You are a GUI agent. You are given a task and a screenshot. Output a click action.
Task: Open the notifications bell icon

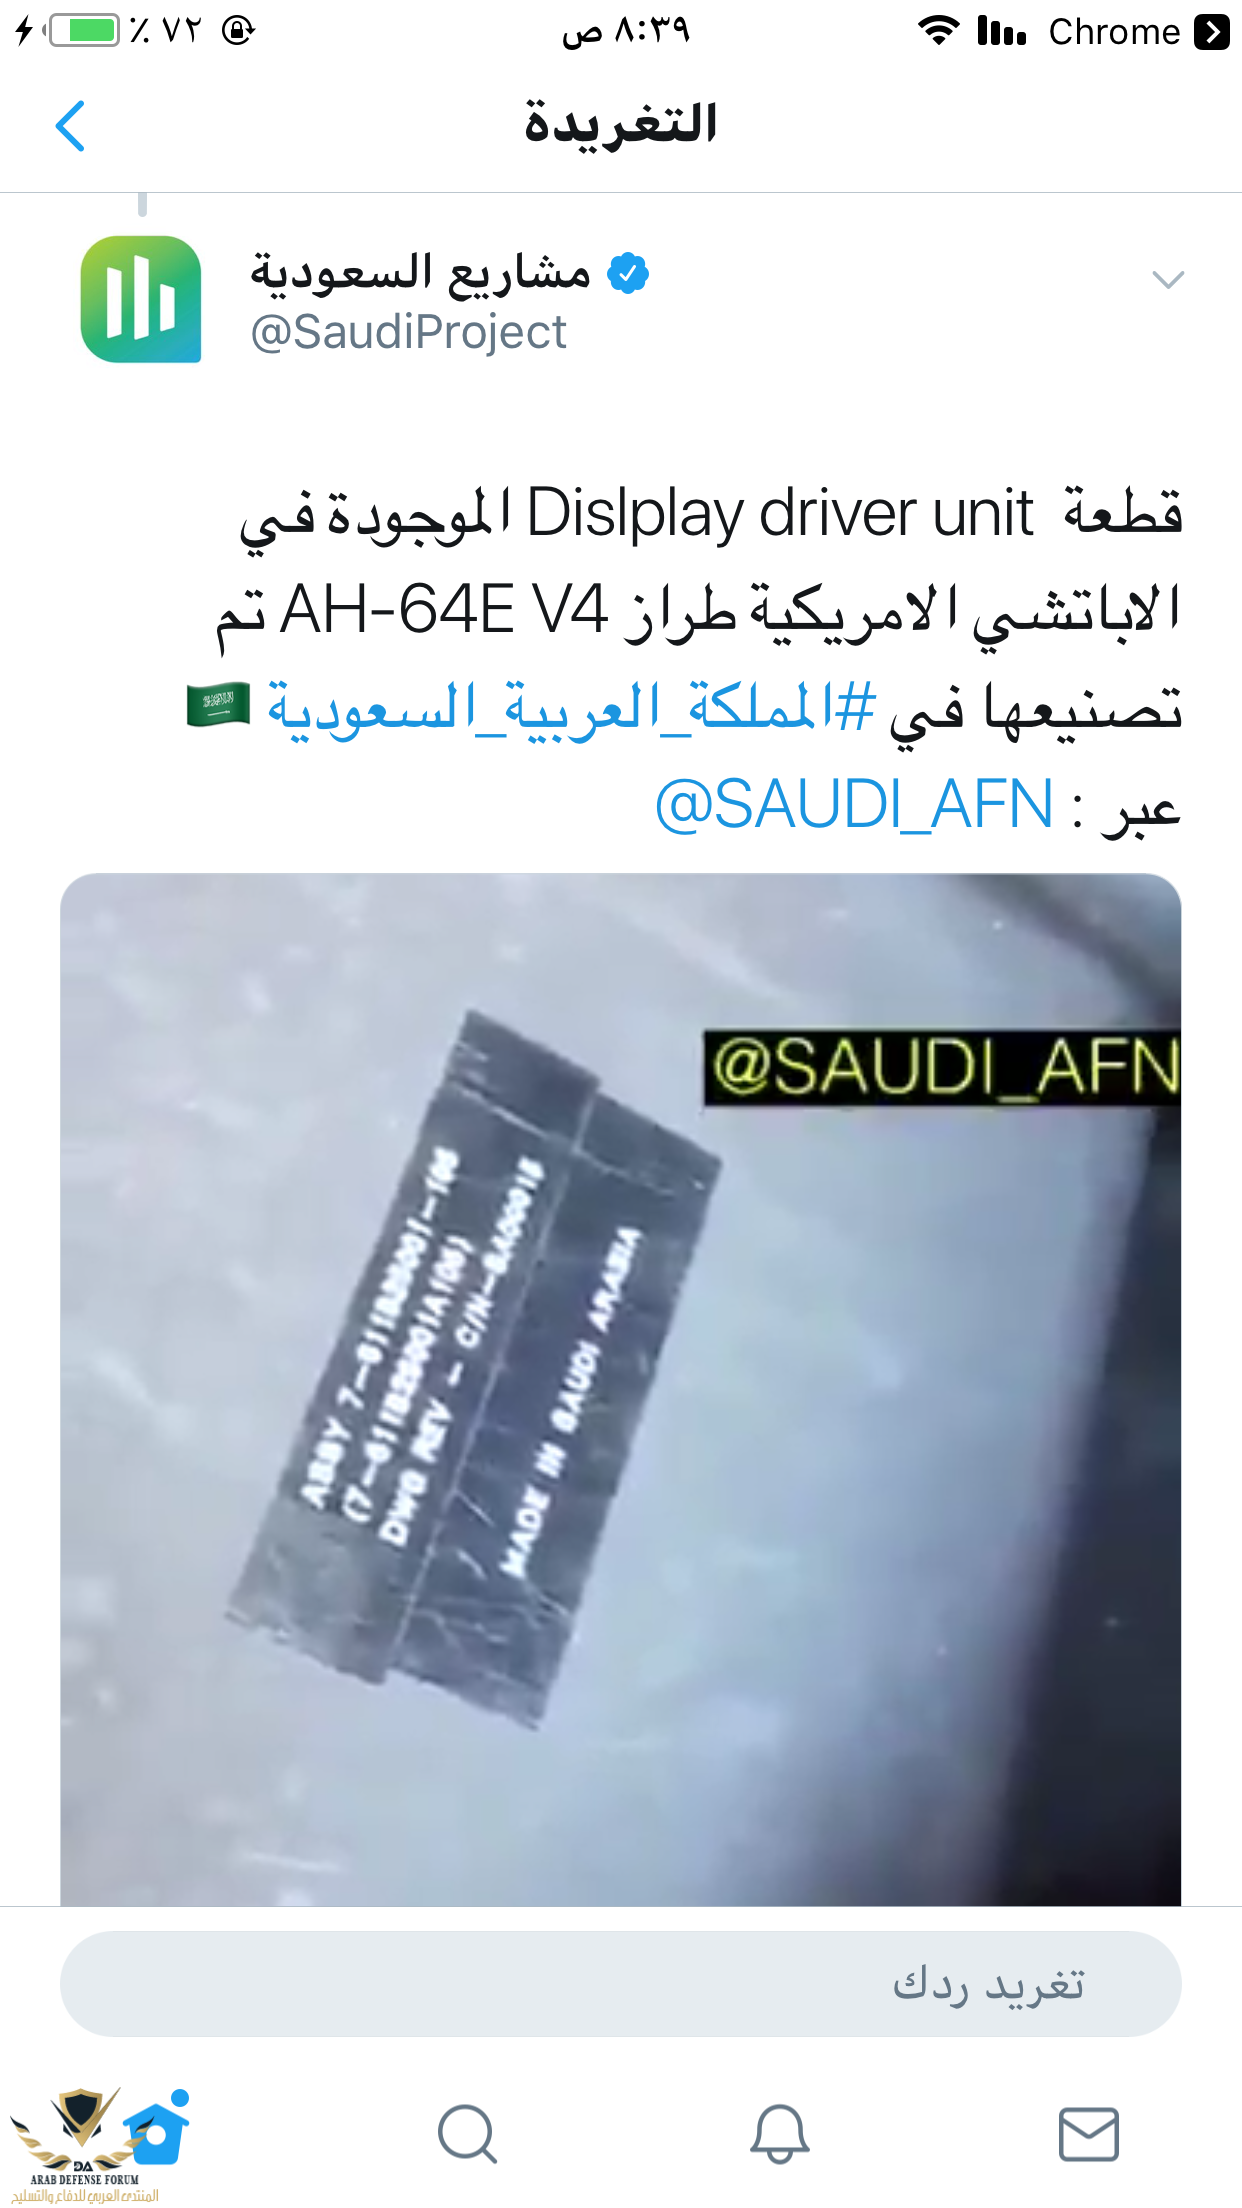point(780,2134)
